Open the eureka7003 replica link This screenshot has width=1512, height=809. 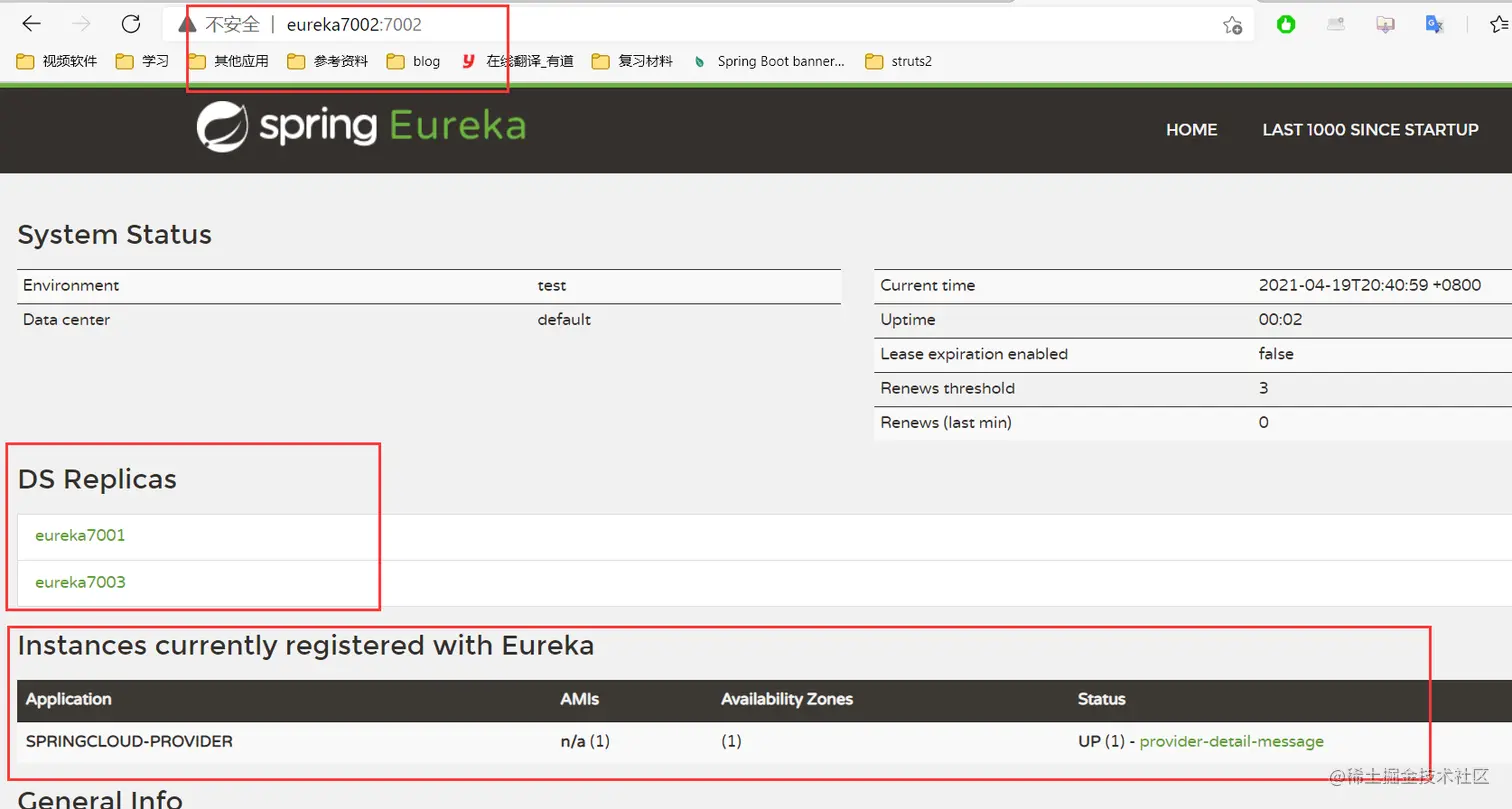pos(80,581)
